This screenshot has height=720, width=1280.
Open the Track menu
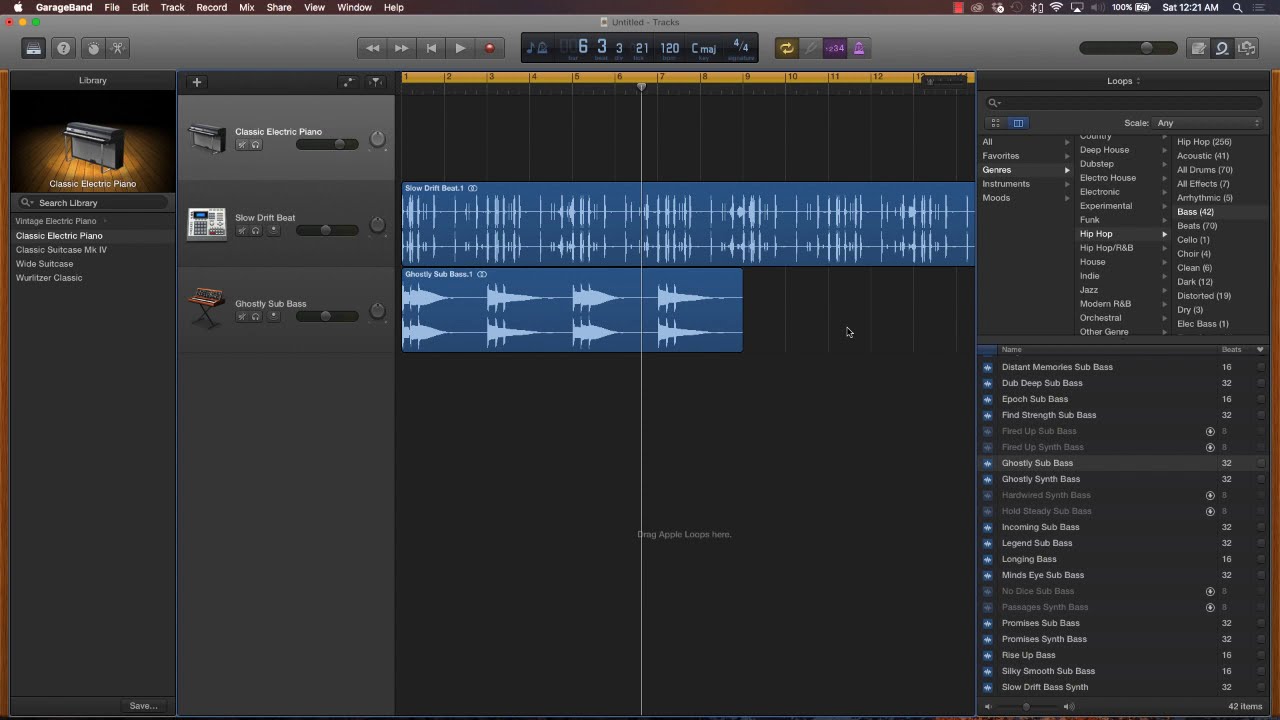pyautogui.click(x=172, y=7)
